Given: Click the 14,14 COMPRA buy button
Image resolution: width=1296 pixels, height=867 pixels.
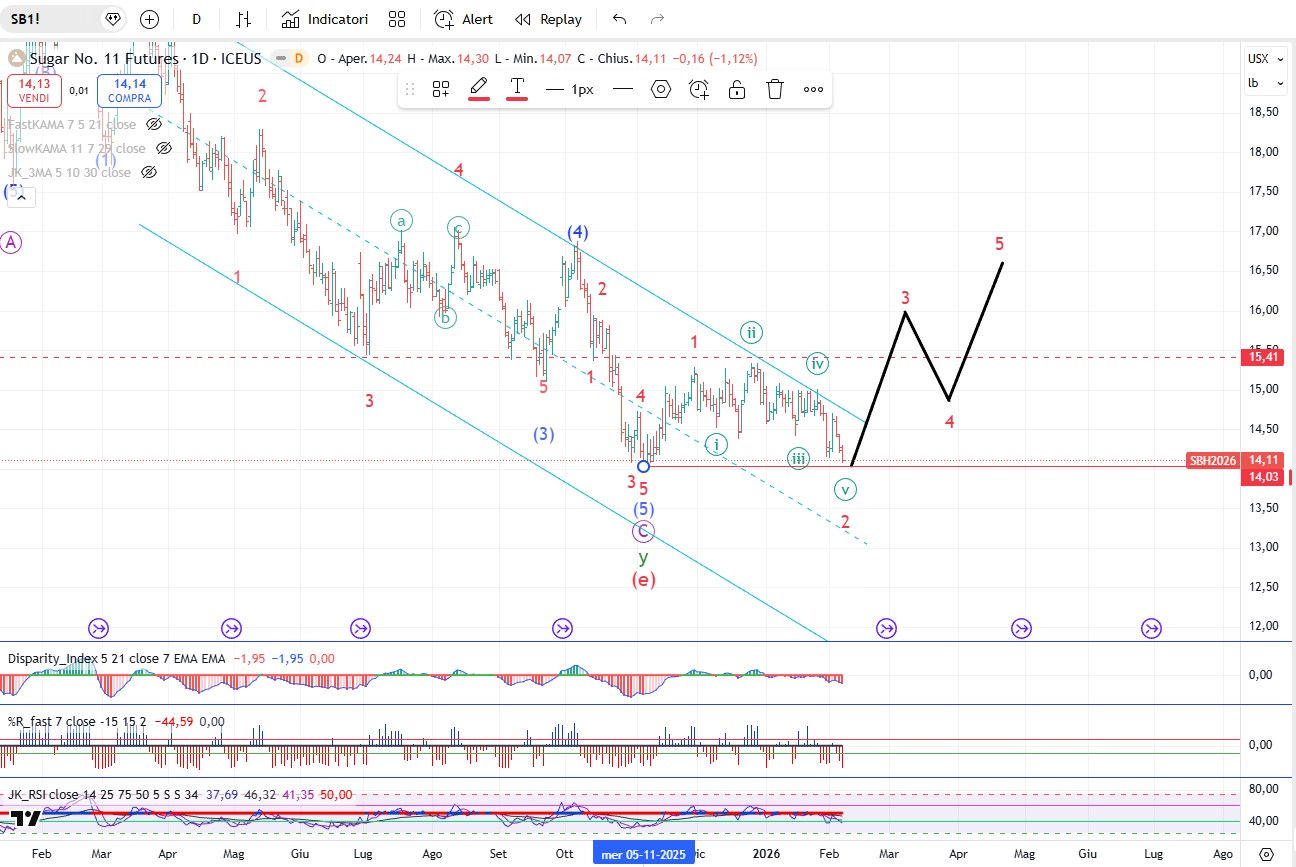Looking at the screenshot, I should pos(129,91).
